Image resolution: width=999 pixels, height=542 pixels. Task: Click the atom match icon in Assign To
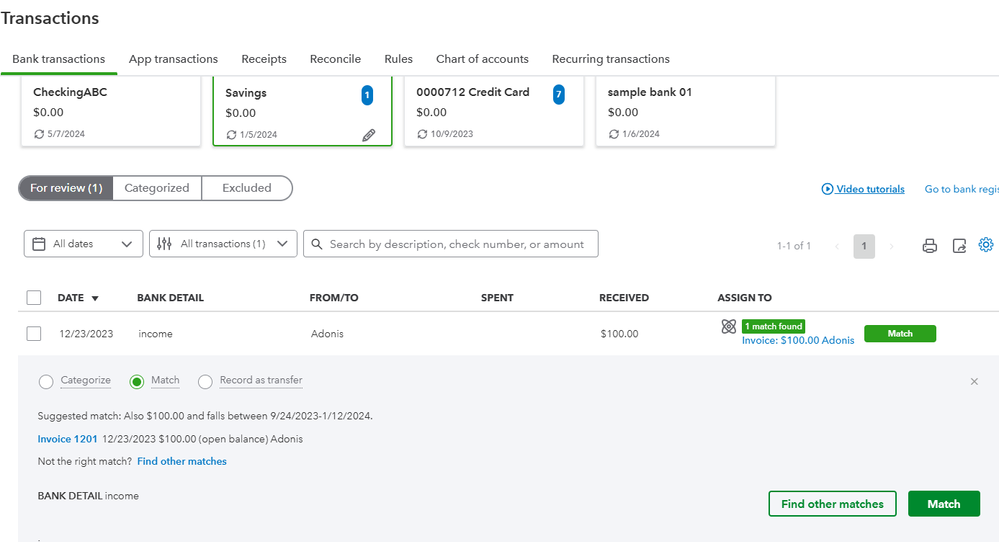(x=729, y=327)
